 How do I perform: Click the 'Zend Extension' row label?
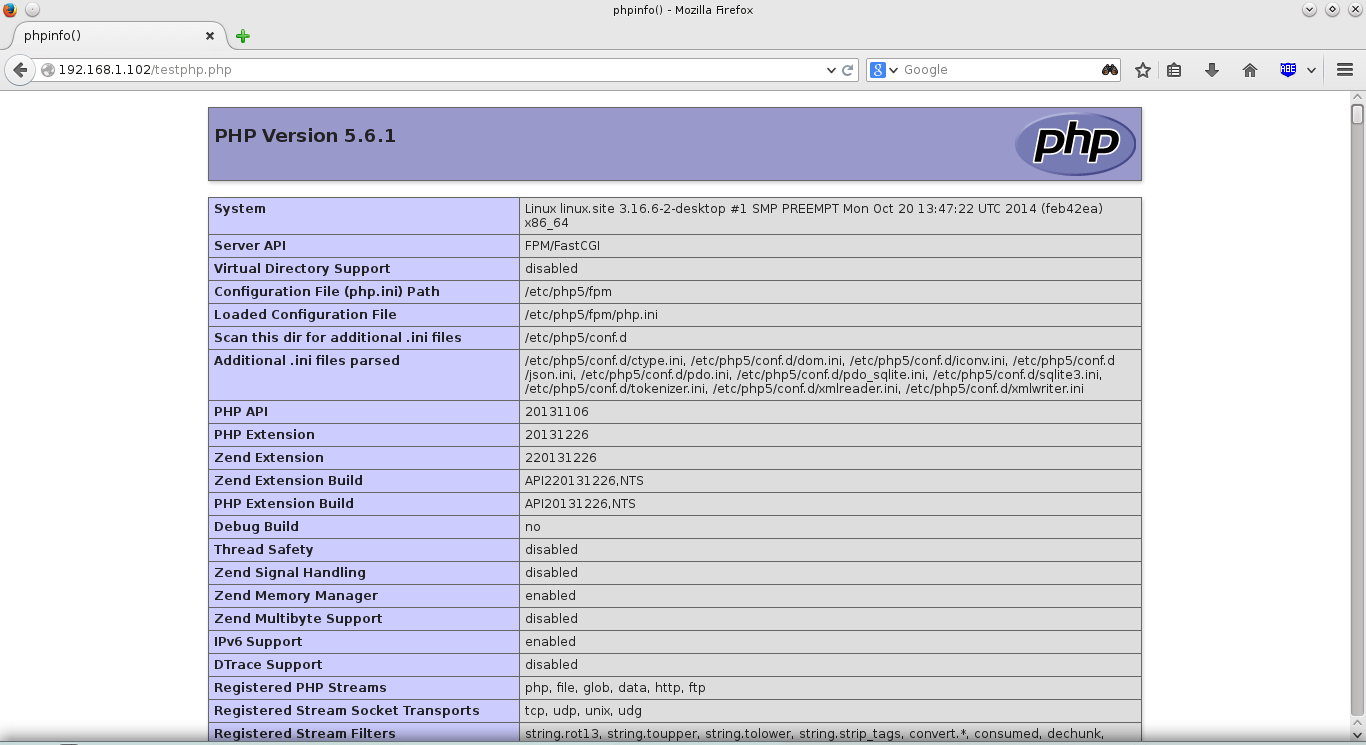(x=269, y=458)
